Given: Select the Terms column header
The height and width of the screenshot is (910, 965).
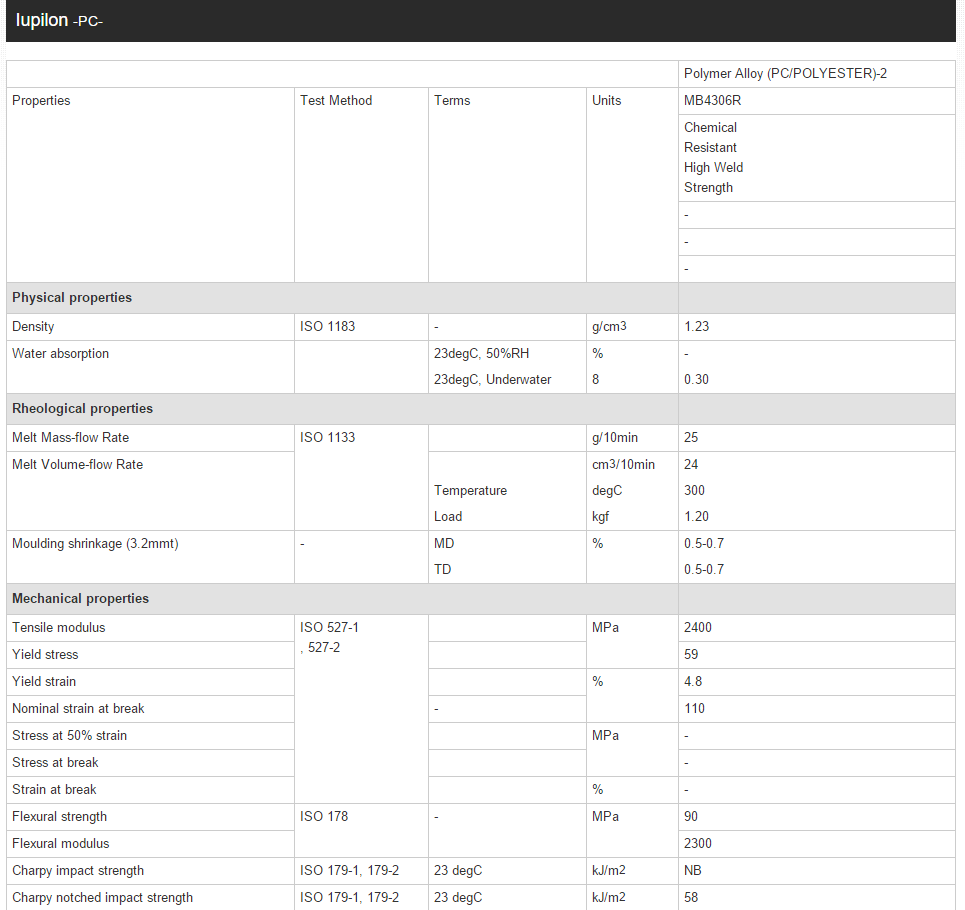Looking at the screenshot, I should tap(452, 101).
